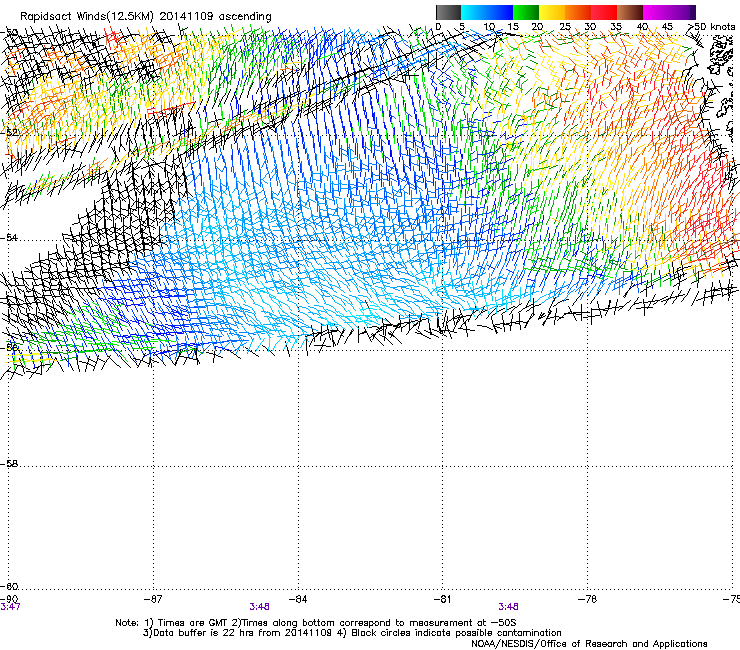Select the -84 longitude axis label
The width and height of the screenshot is (740, 650).
pyautogui.click(x=298, y=599)
